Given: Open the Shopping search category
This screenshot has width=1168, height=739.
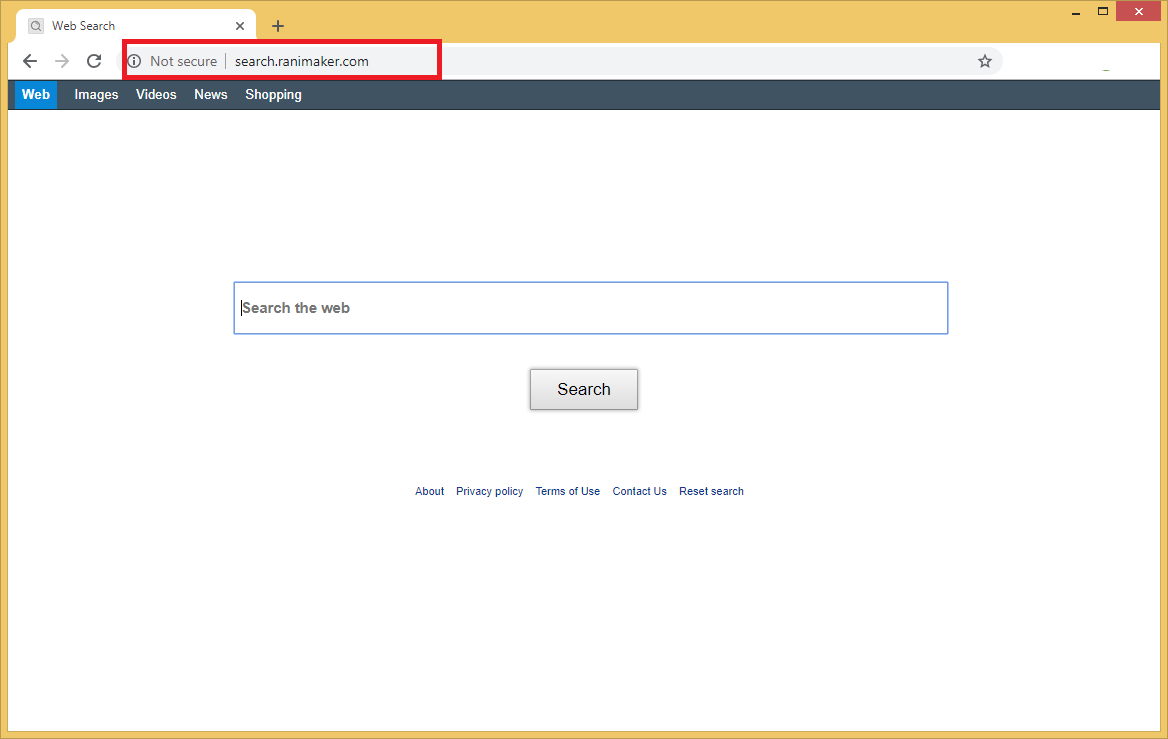Looking at the screenshot, I should pos(273,95).
